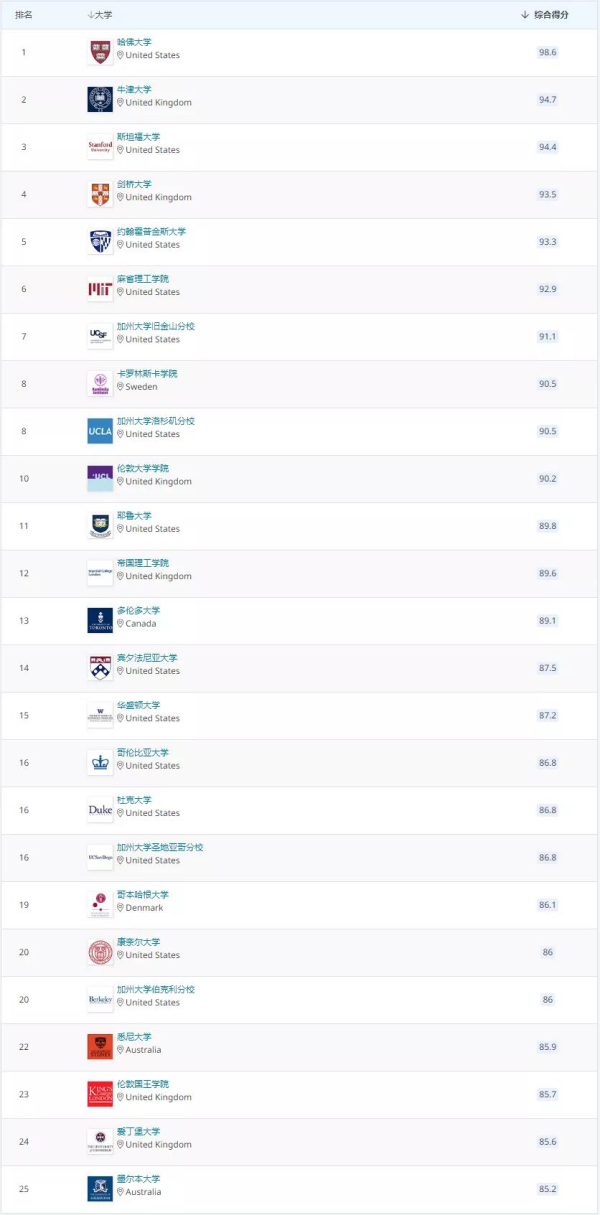The width and height of the screenshot is (600, 1215).
Task: Click the MIT logo icon
Action: pos(100,289)
